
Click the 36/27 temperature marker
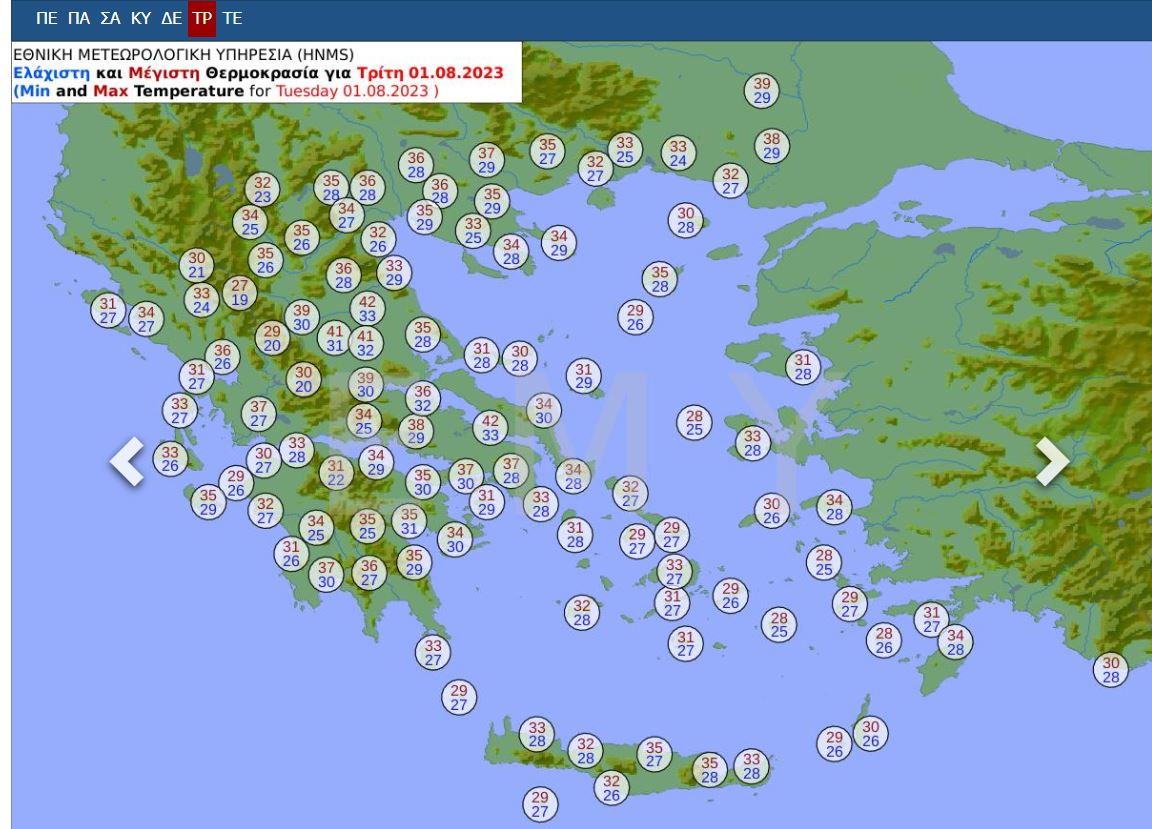369,573
